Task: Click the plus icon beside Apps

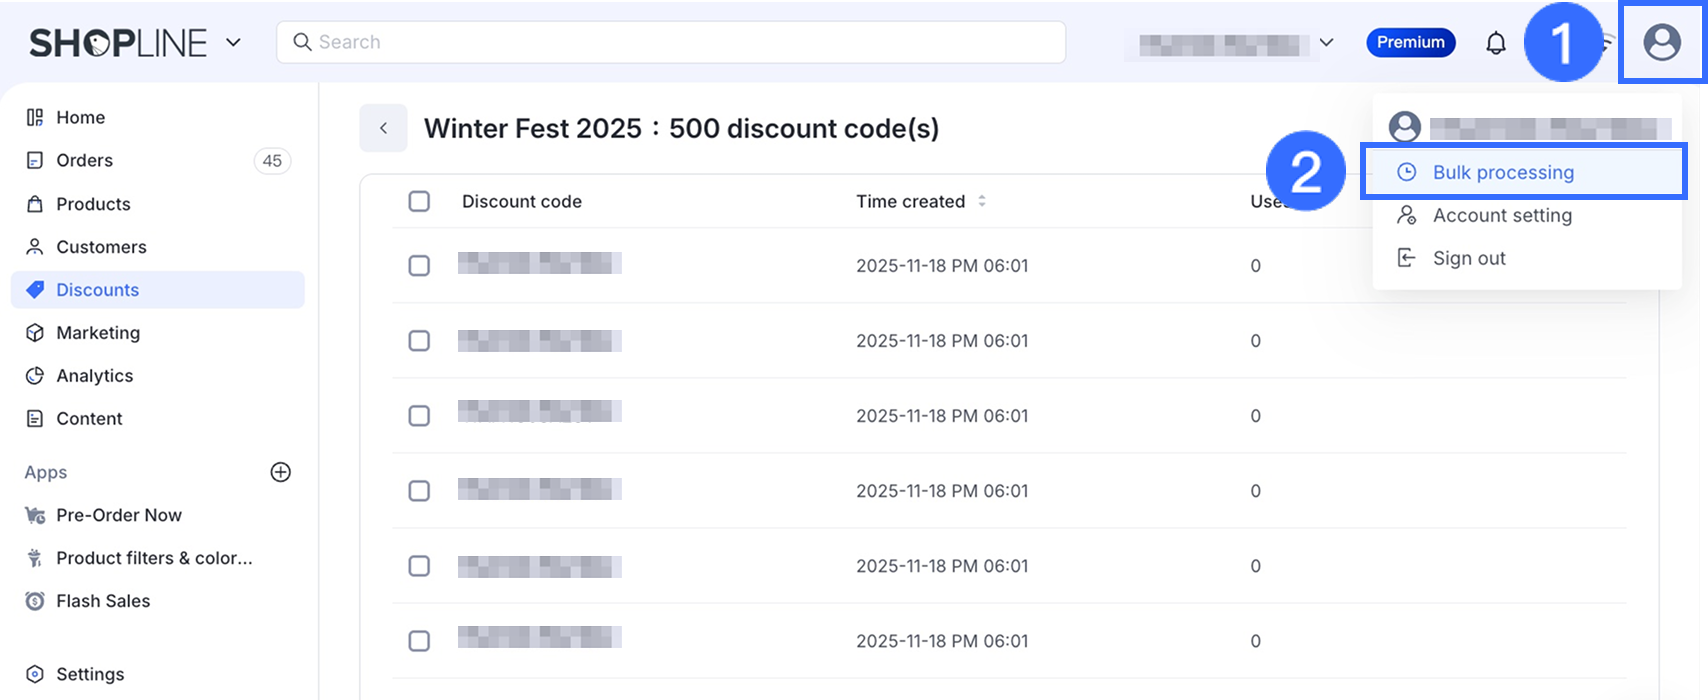Action: point(281,472)
